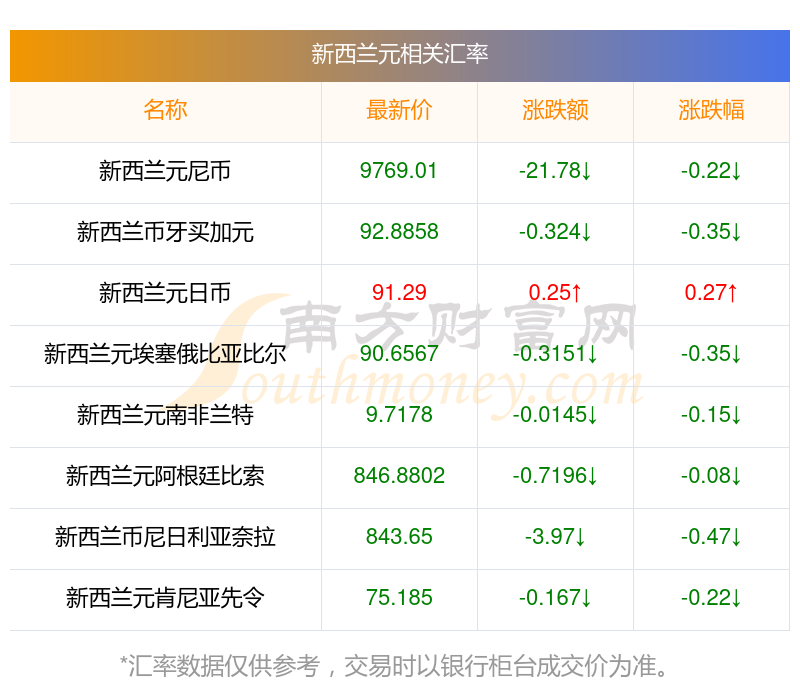This screenshot has width=800, height=697.
Task: Select the 新西兰元日币 row name
Action: [165, 293]
